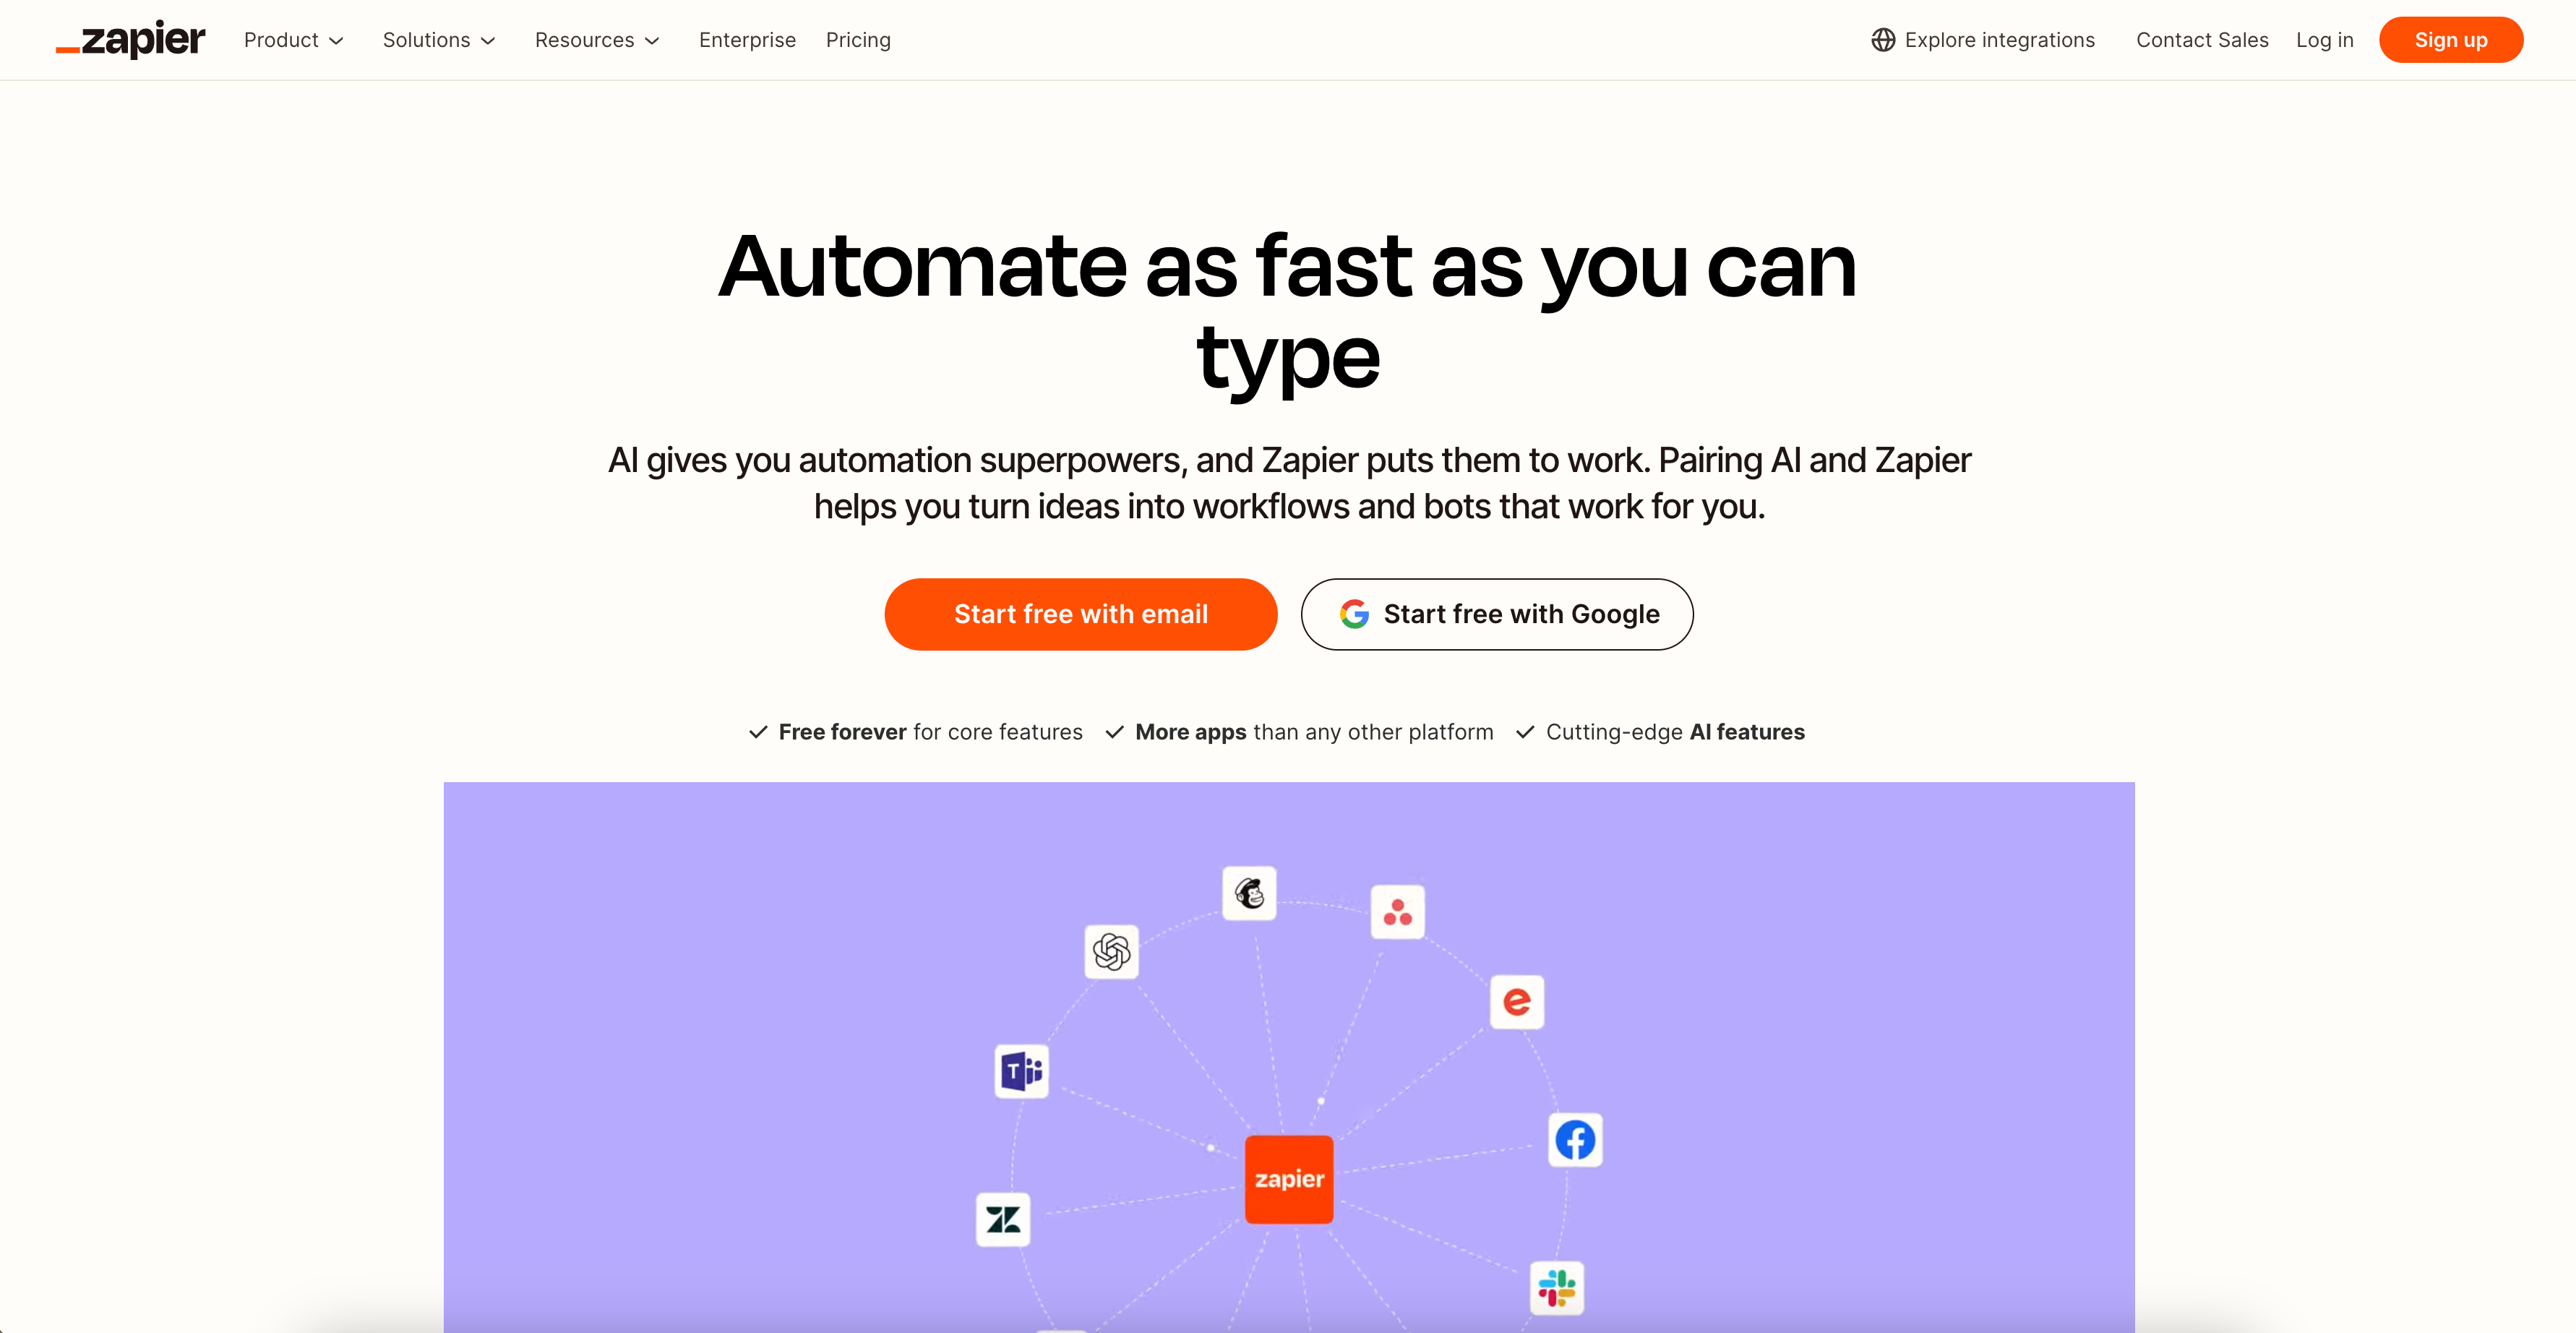Click Start free with email button
Screen dimensions: 2576x1333
pyautogui.click(x=1081, y=614)
